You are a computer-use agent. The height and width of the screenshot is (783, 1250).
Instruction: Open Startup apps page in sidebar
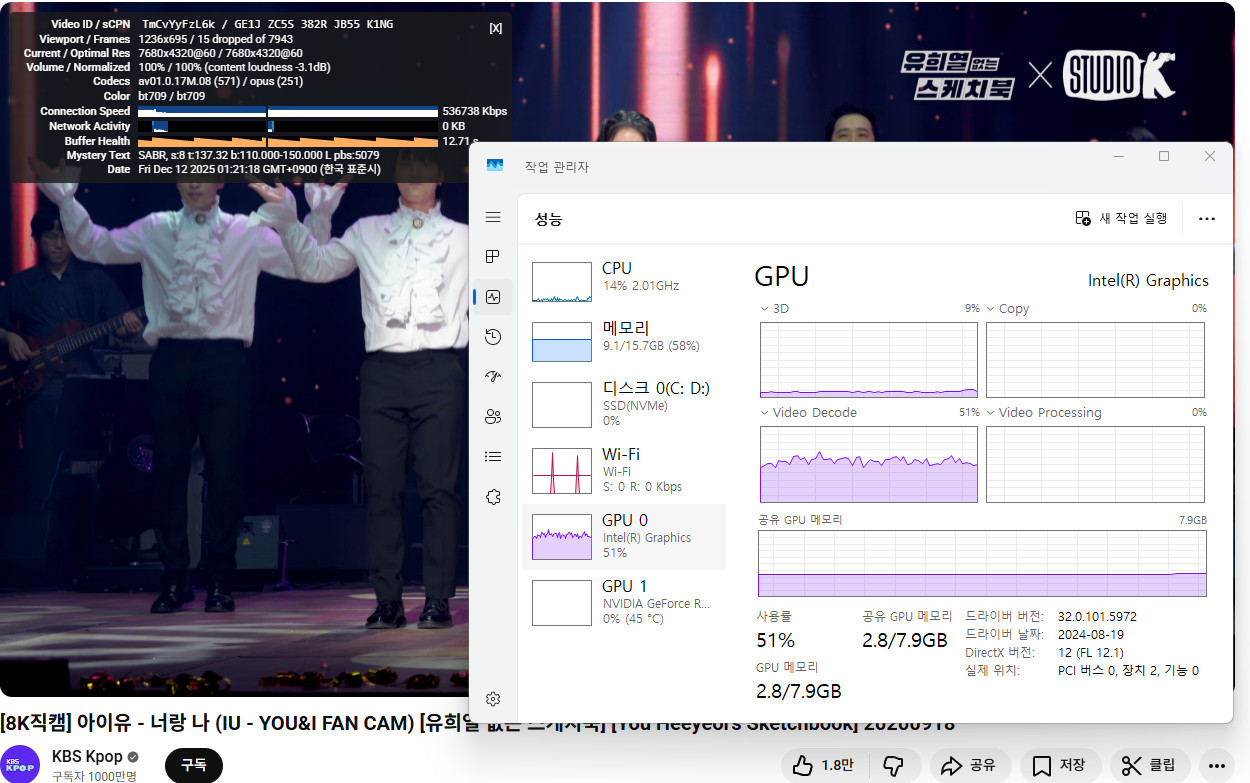(492, 377)
